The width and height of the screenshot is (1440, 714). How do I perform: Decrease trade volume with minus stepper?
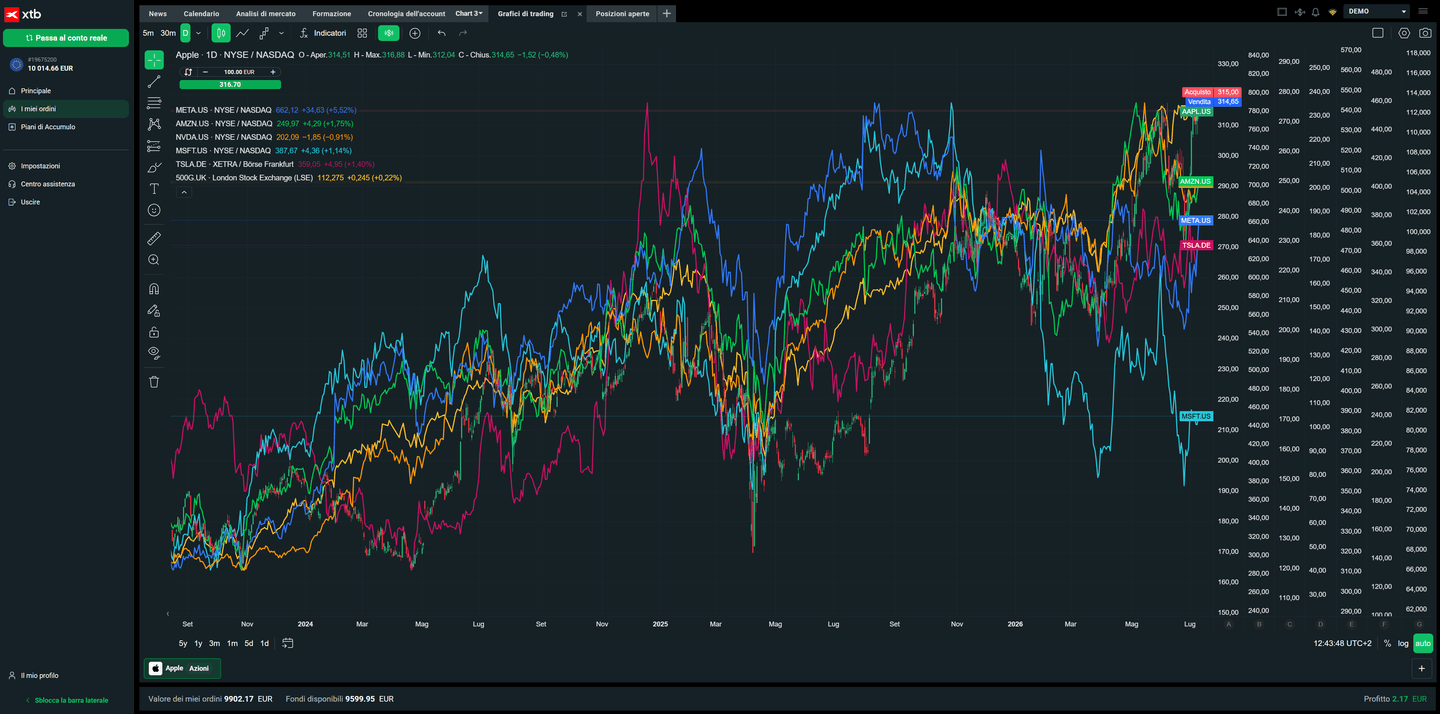(205, 72)
